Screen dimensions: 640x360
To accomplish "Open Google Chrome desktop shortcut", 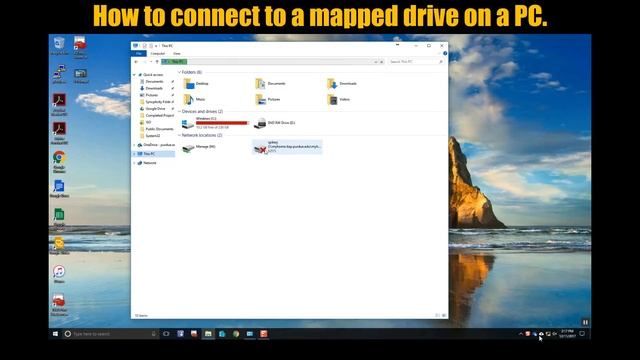I will click(x=59, y=162).
